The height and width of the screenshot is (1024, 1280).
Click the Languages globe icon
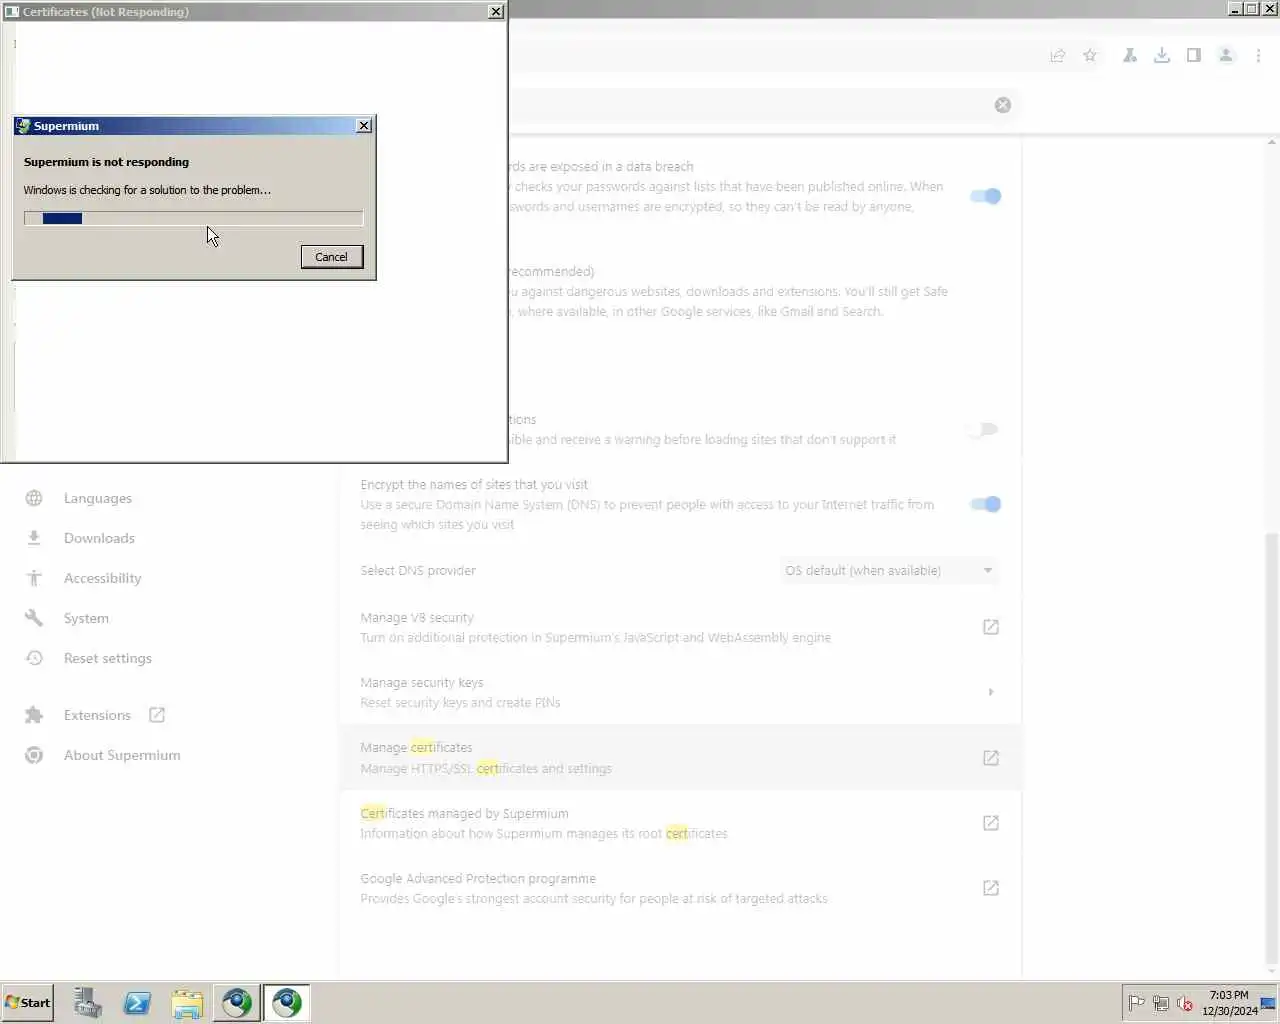34,498
